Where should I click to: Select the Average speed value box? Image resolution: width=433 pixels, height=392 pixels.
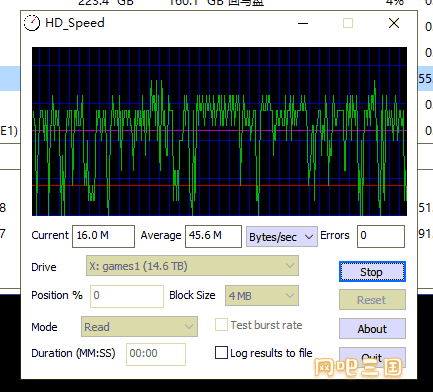coord(213,236)
